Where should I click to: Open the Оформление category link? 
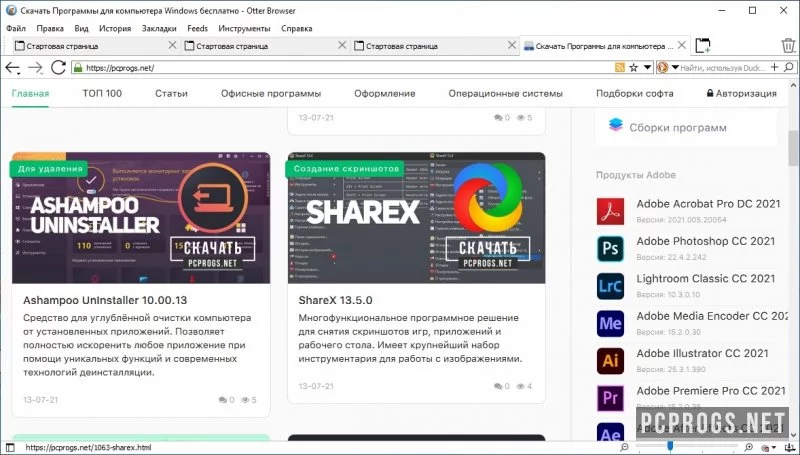click(x=385, y=93)
